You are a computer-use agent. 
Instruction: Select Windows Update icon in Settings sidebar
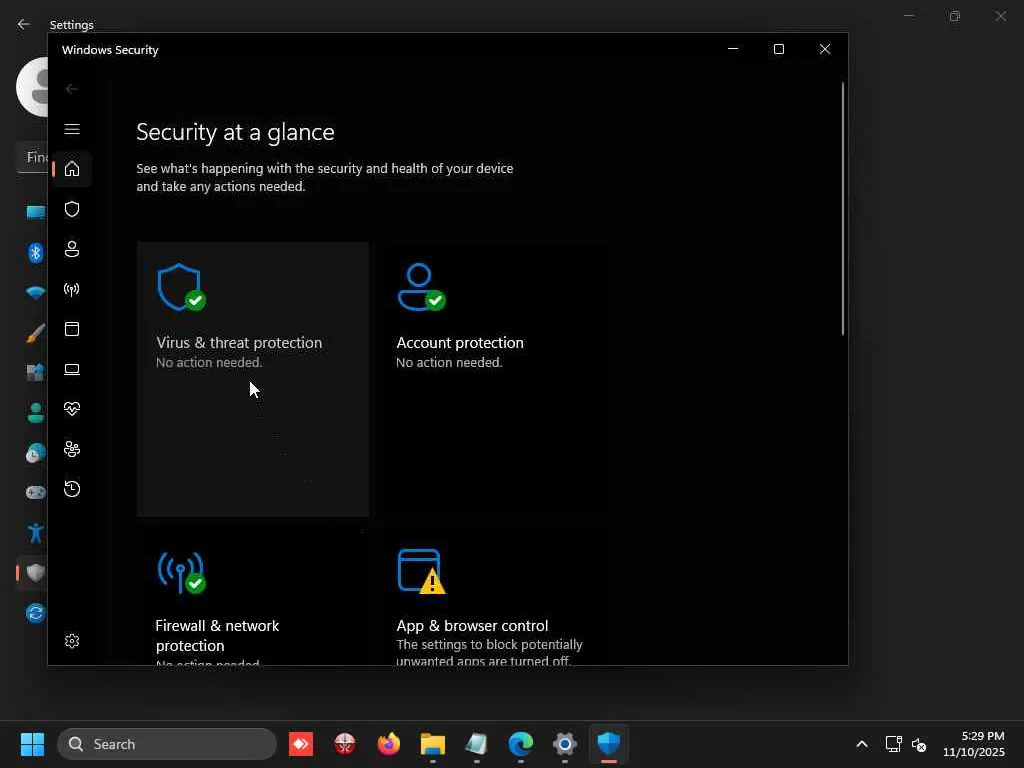pyautogui.click(x=35, y=613)
